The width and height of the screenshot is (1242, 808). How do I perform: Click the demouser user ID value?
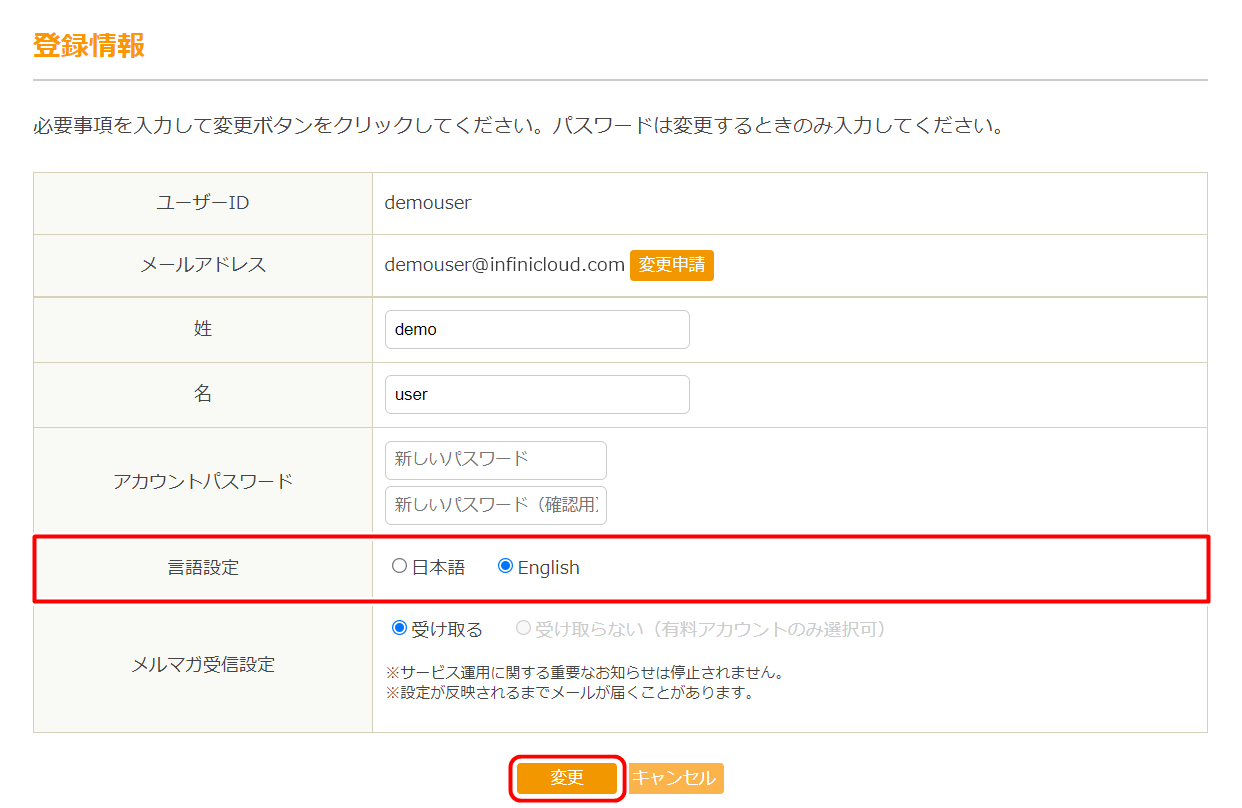(428, 203)
